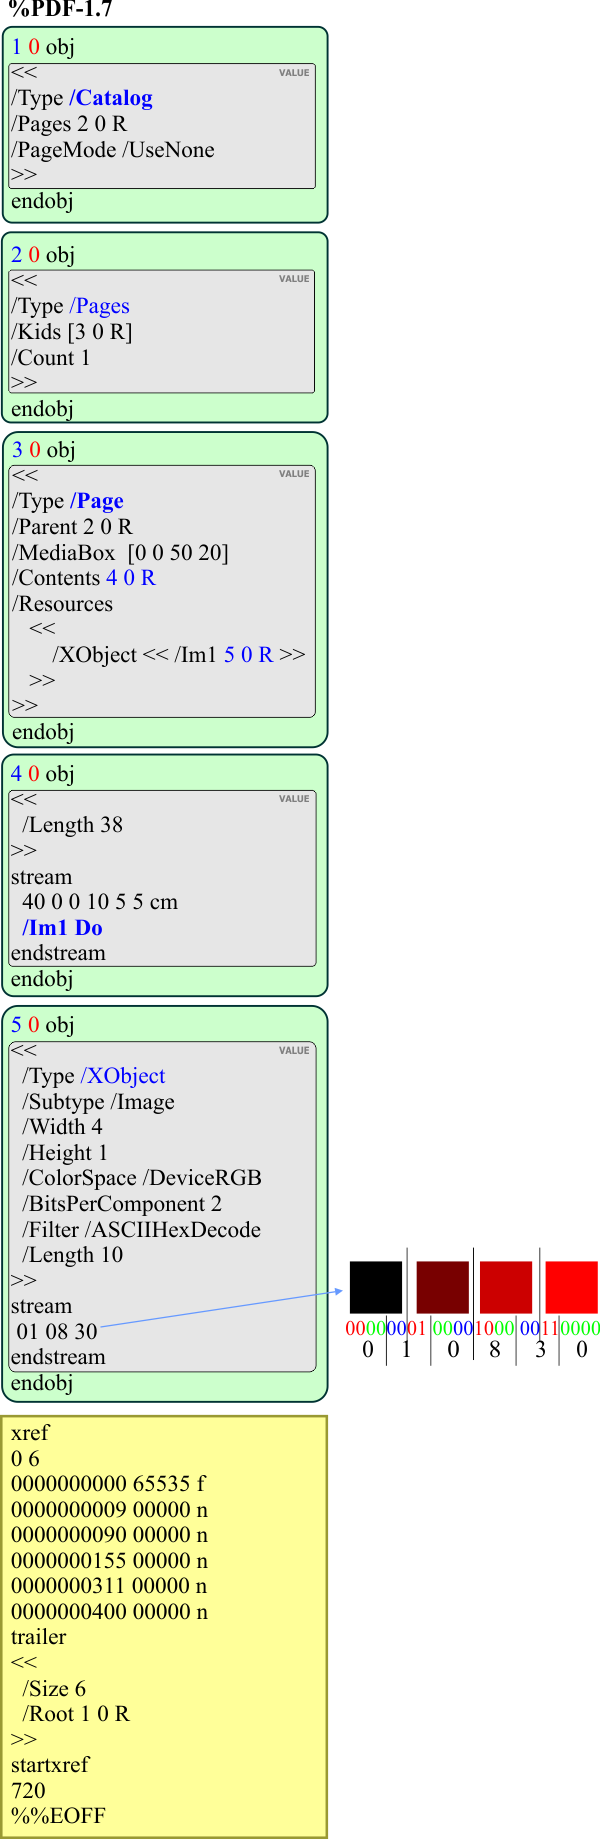600x1839 pixels.
Task: Click the '/MediaBox [0 0 50 20]' line
Action: coord(120,553)
